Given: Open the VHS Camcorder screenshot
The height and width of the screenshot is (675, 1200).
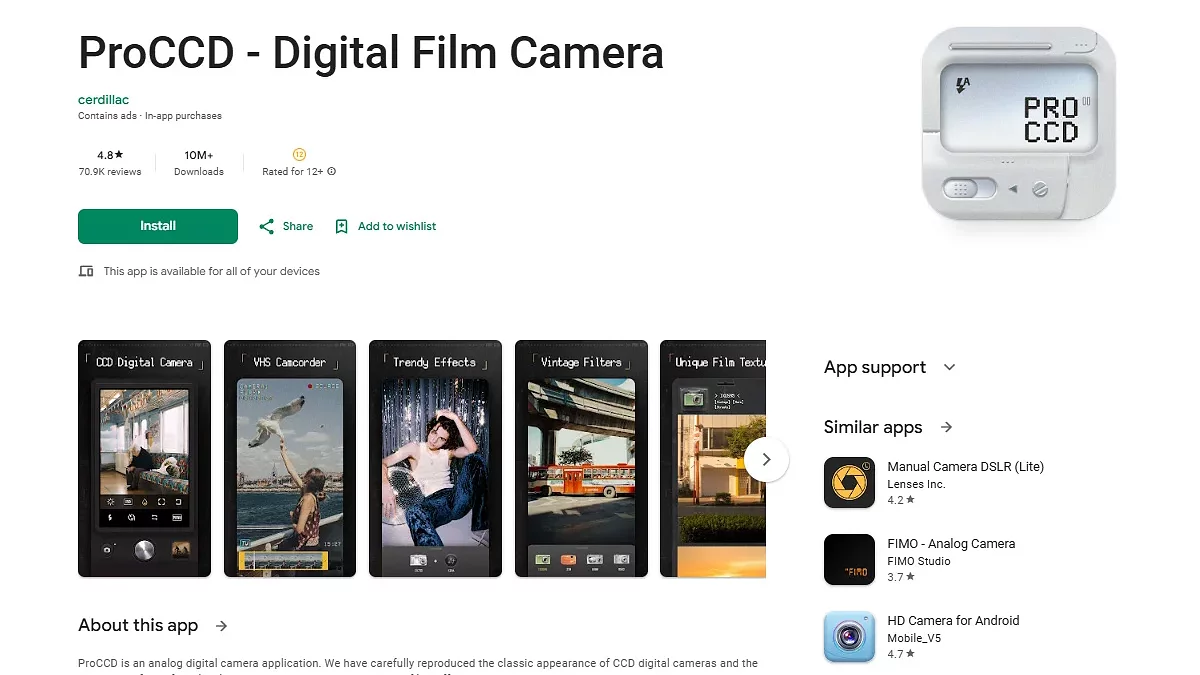Looking at the screenshot, I should coord(290,459).
